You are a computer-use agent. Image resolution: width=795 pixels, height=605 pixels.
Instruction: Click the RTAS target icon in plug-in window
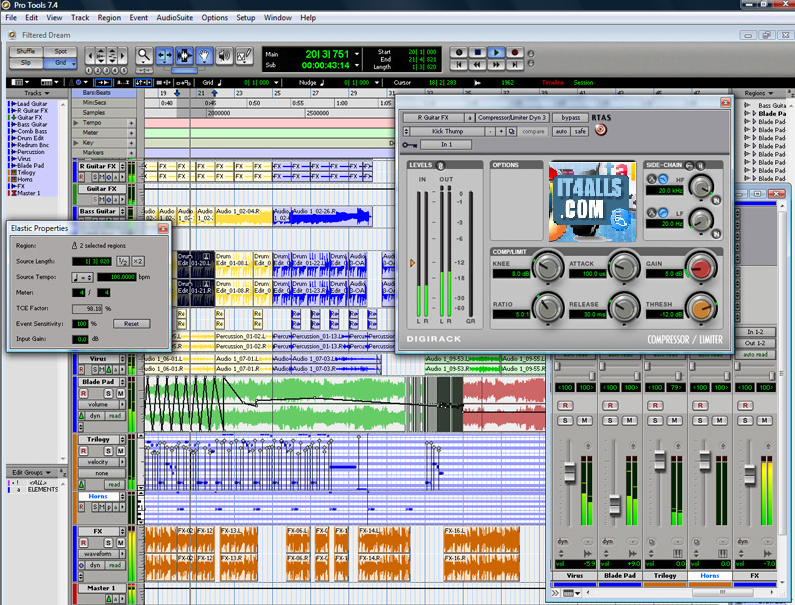601,130
